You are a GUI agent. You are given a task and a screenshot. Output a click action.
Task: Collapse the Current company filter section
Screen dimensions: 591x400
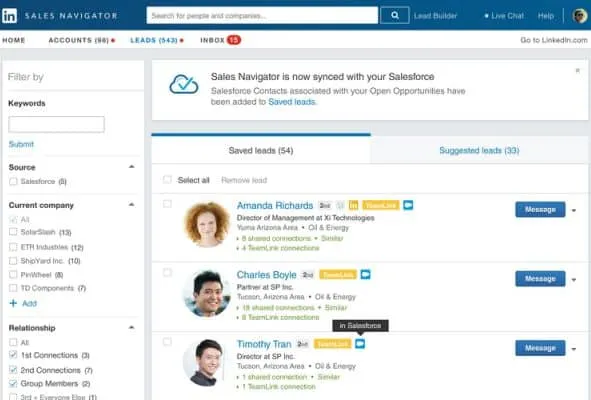[132, 205]
